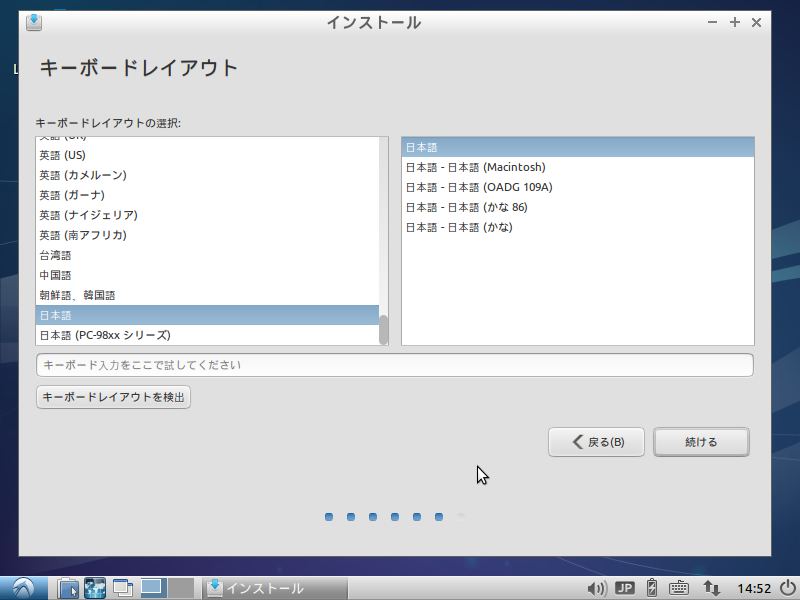Image resolution: width=800 pixels, height=600 pixels.
Task: Click the power button in the tray
Action: pos(787,588)
